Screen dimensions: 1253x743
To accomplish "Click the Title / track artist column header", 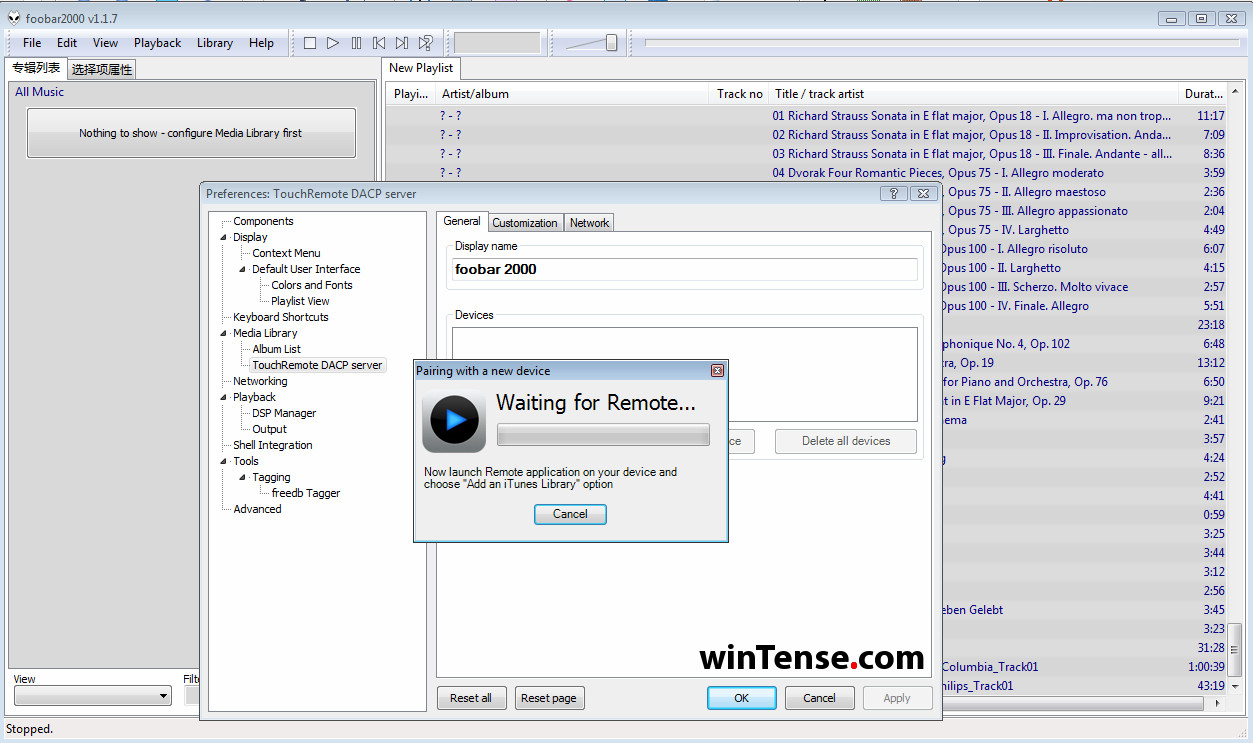I will [974, 94].
